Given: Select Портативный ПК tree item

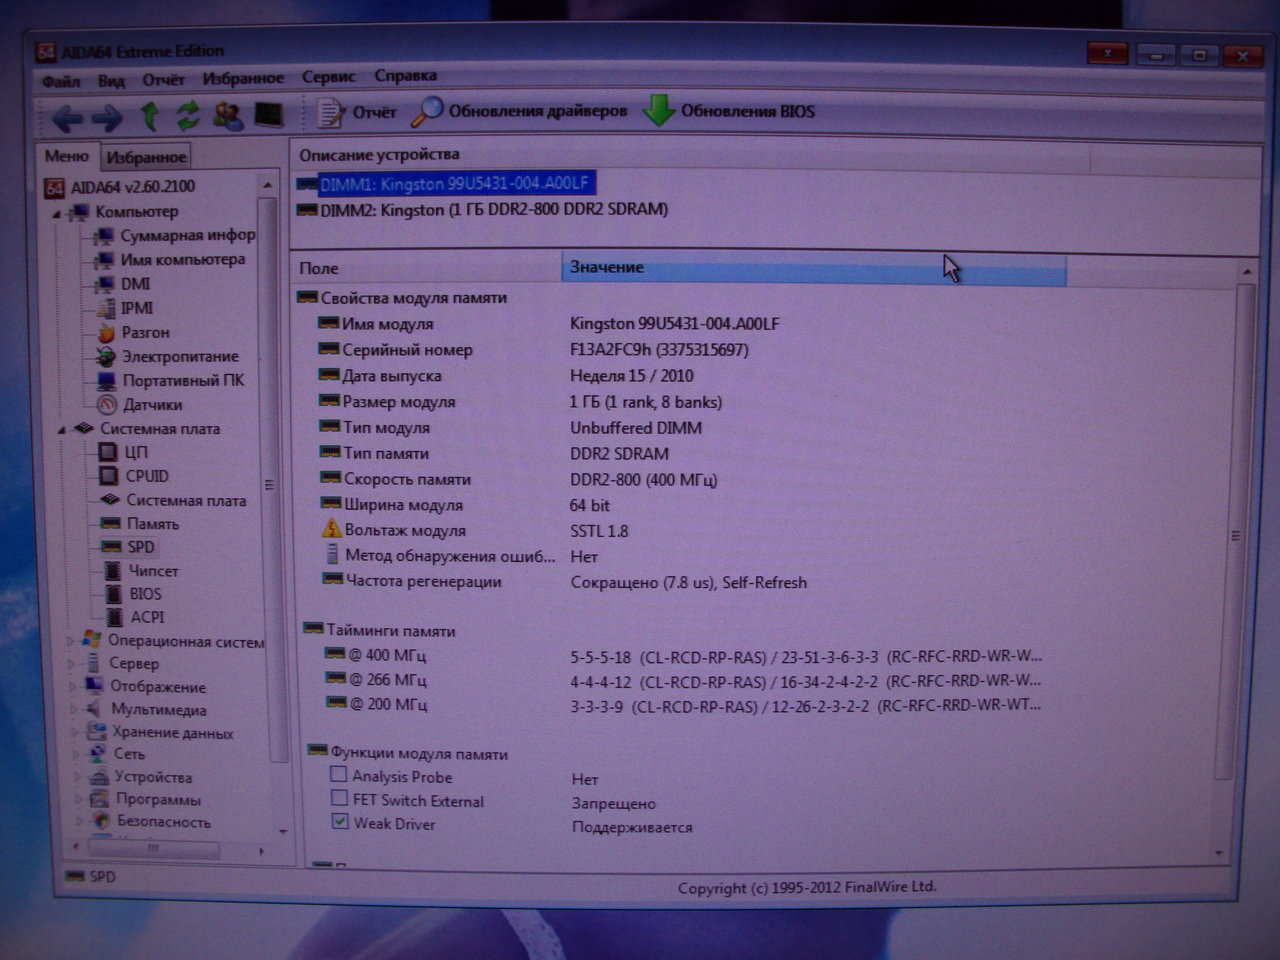Looking at the screenshot, I should tap(171, 381).
